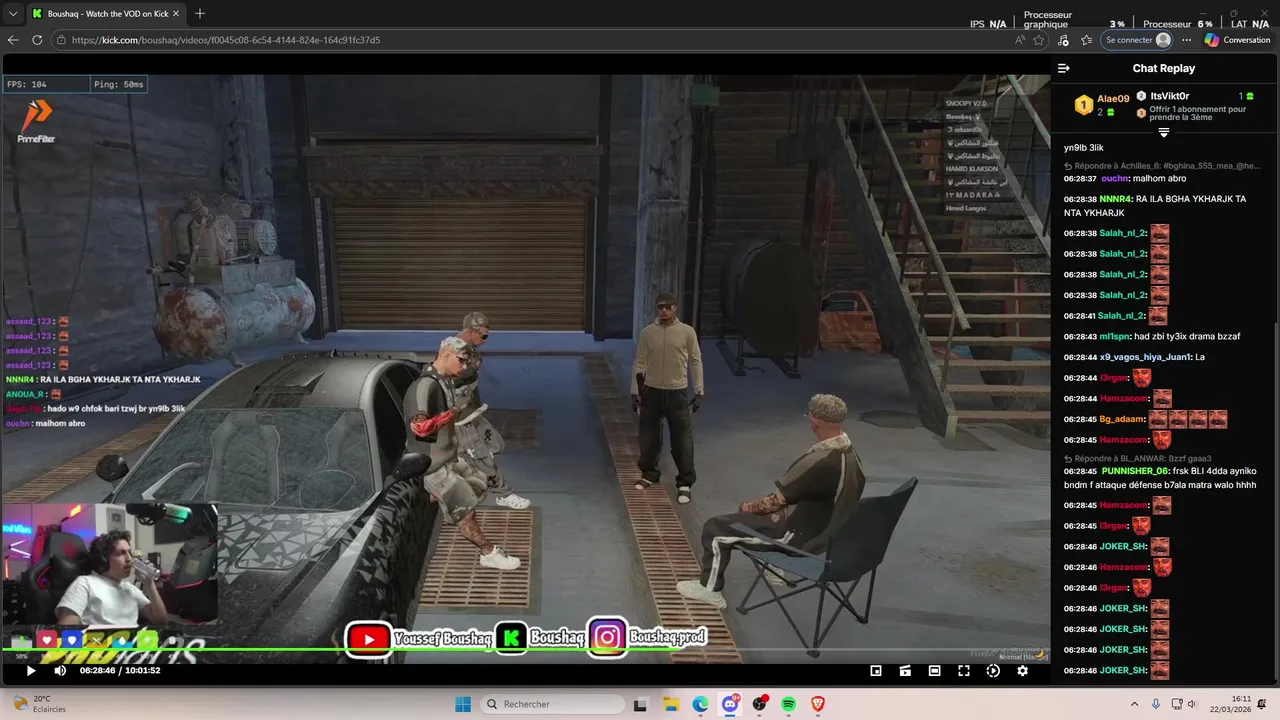The image size is (1280, 720).
Task: Play the paused VOD
Action: [30, 671]
